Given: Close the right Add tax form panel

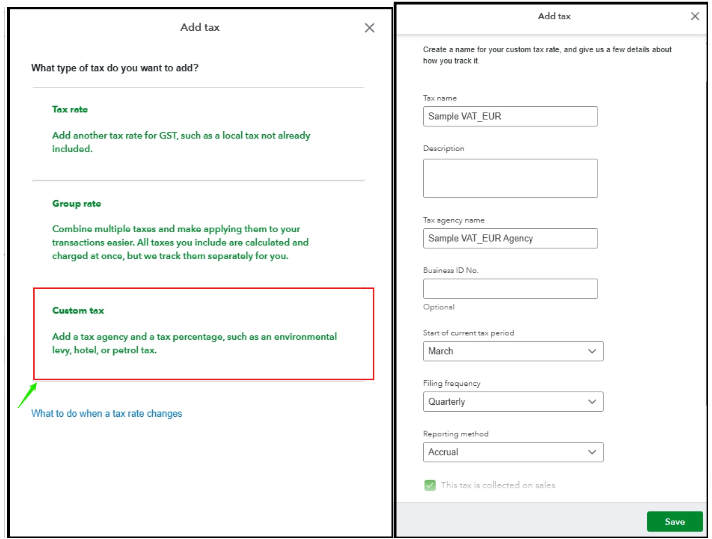Looking at the screenshot, I should 695,16.
